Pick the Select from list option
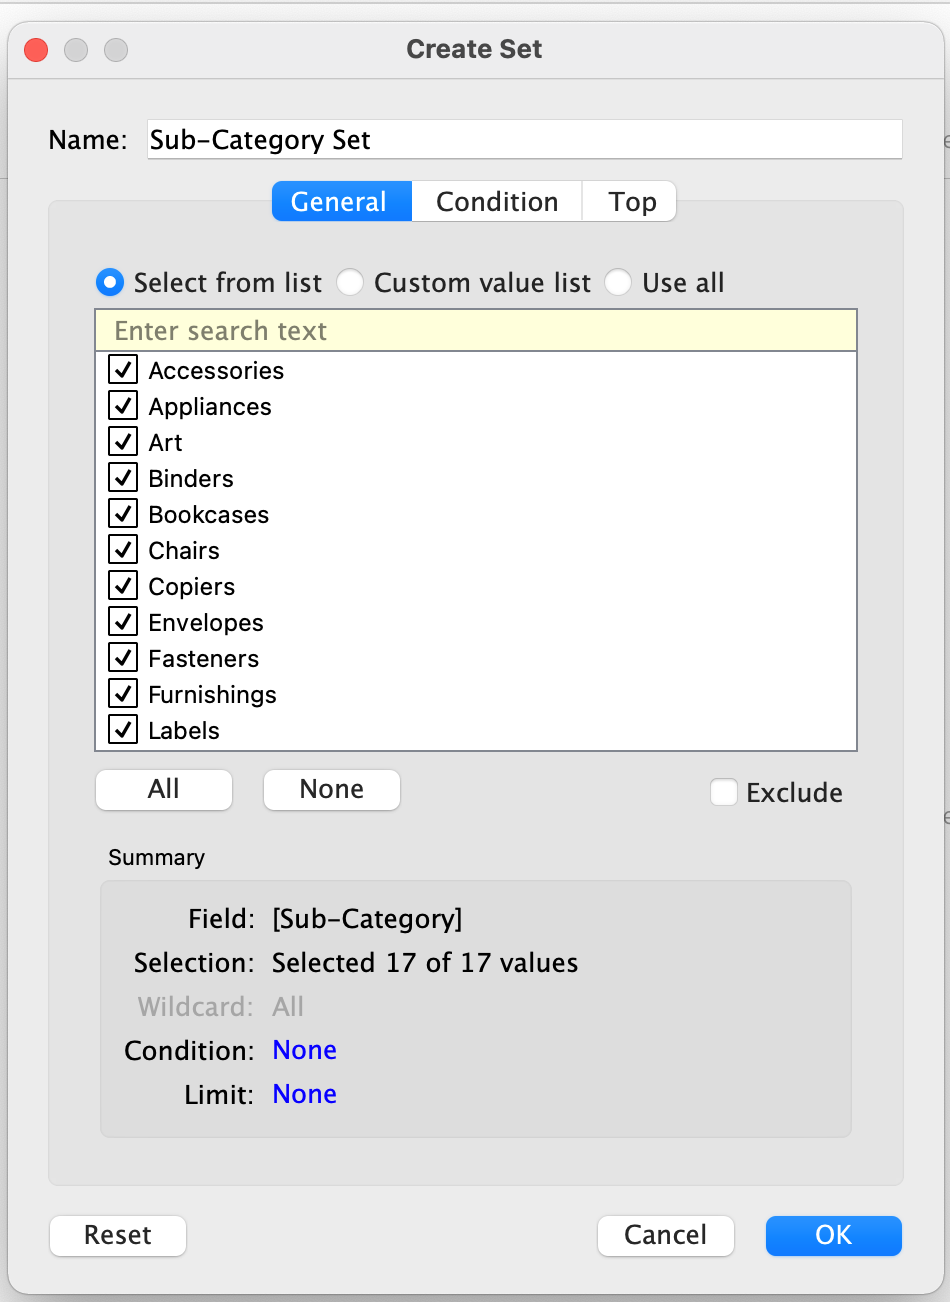 click(x=110, y=283)
